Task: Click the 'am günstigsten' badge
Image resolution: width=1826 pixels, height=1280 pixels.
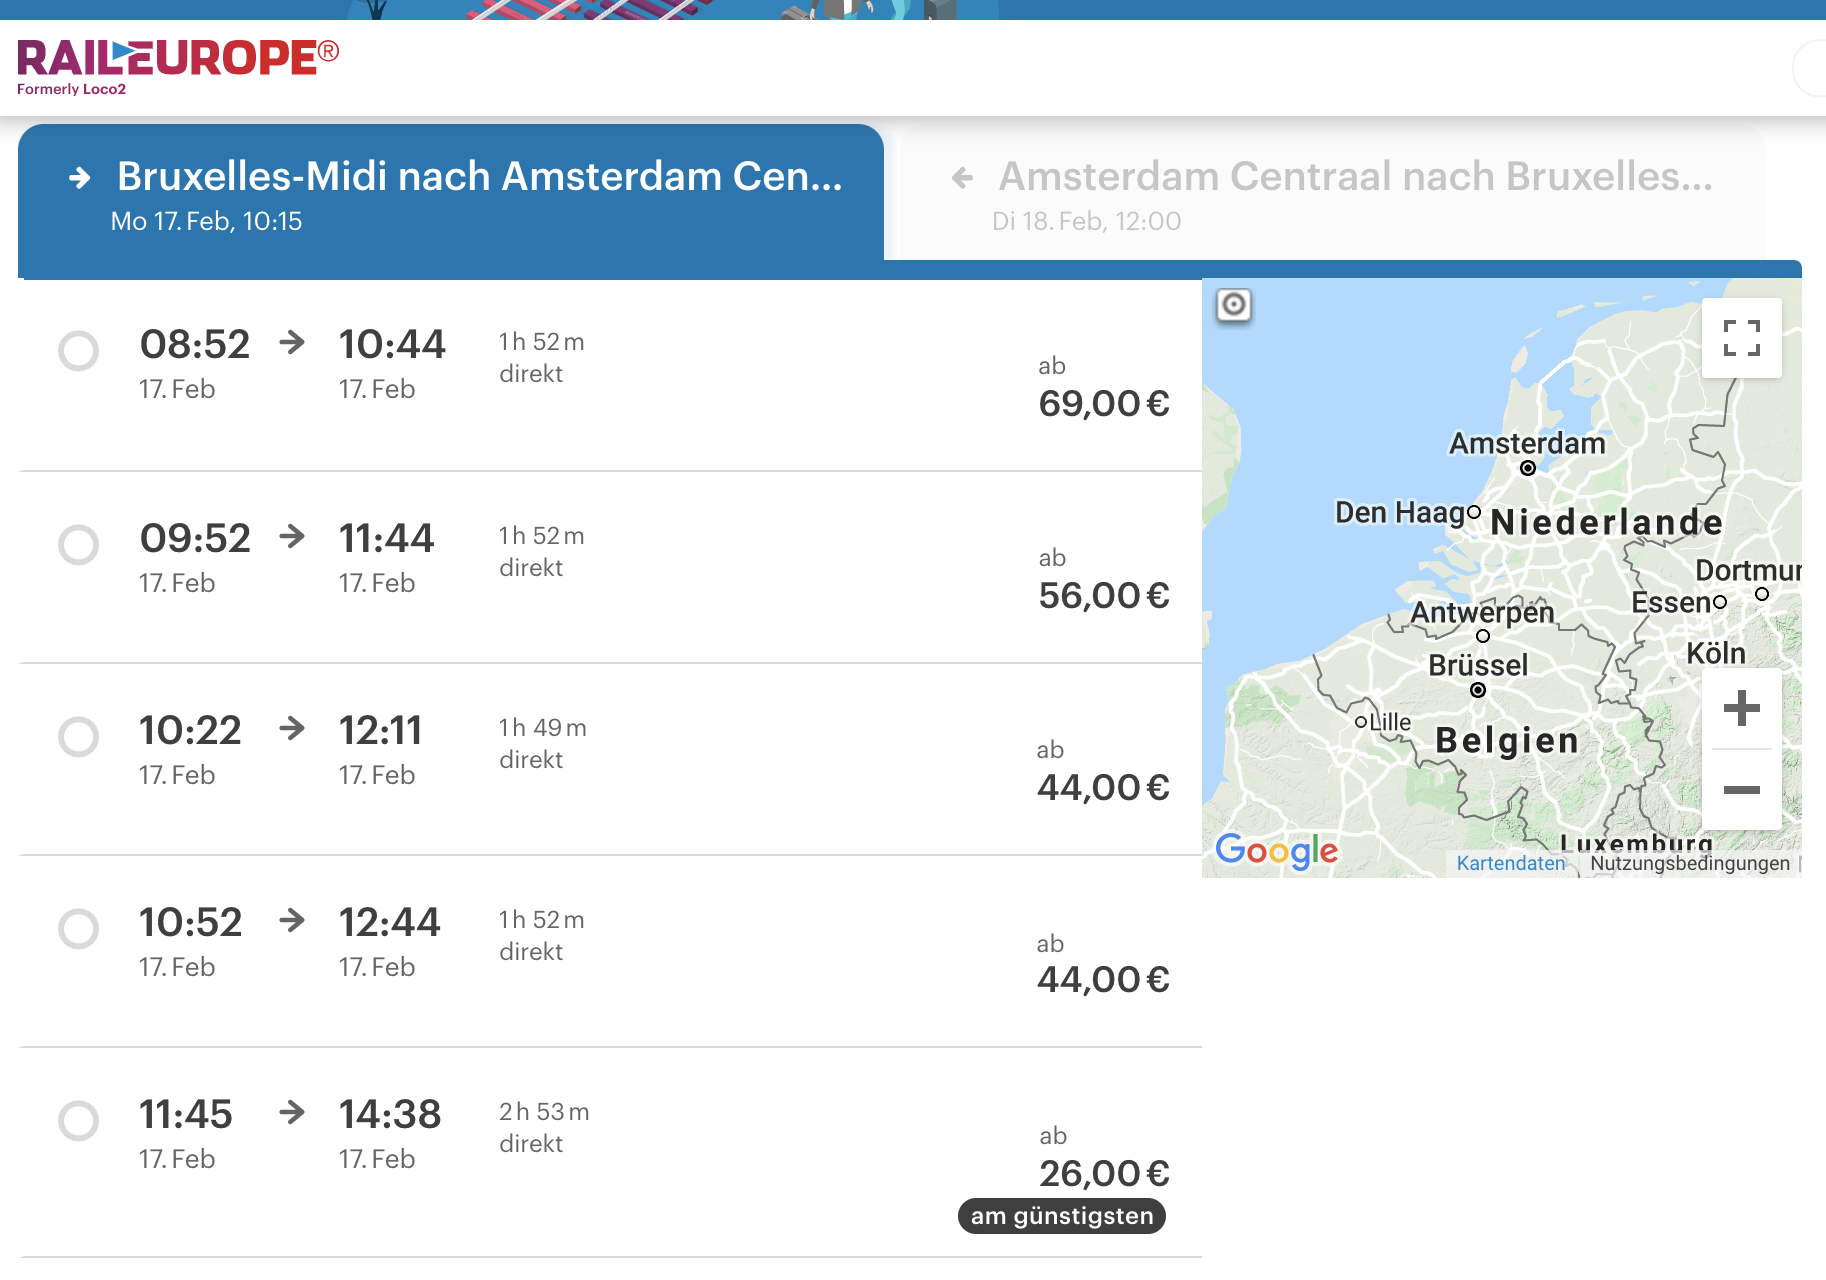Action: [x=1062, y=1216]
